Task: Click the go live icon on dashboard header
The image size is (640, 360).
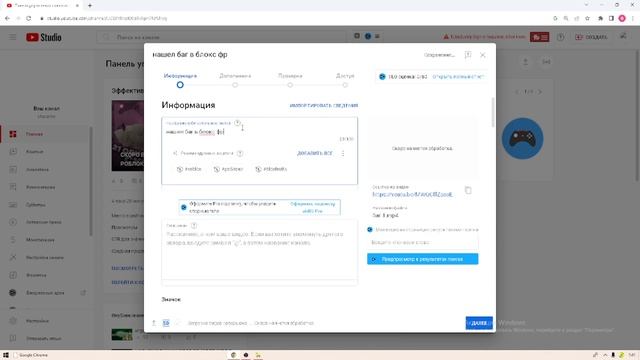Action: click(x=546, y=62)
